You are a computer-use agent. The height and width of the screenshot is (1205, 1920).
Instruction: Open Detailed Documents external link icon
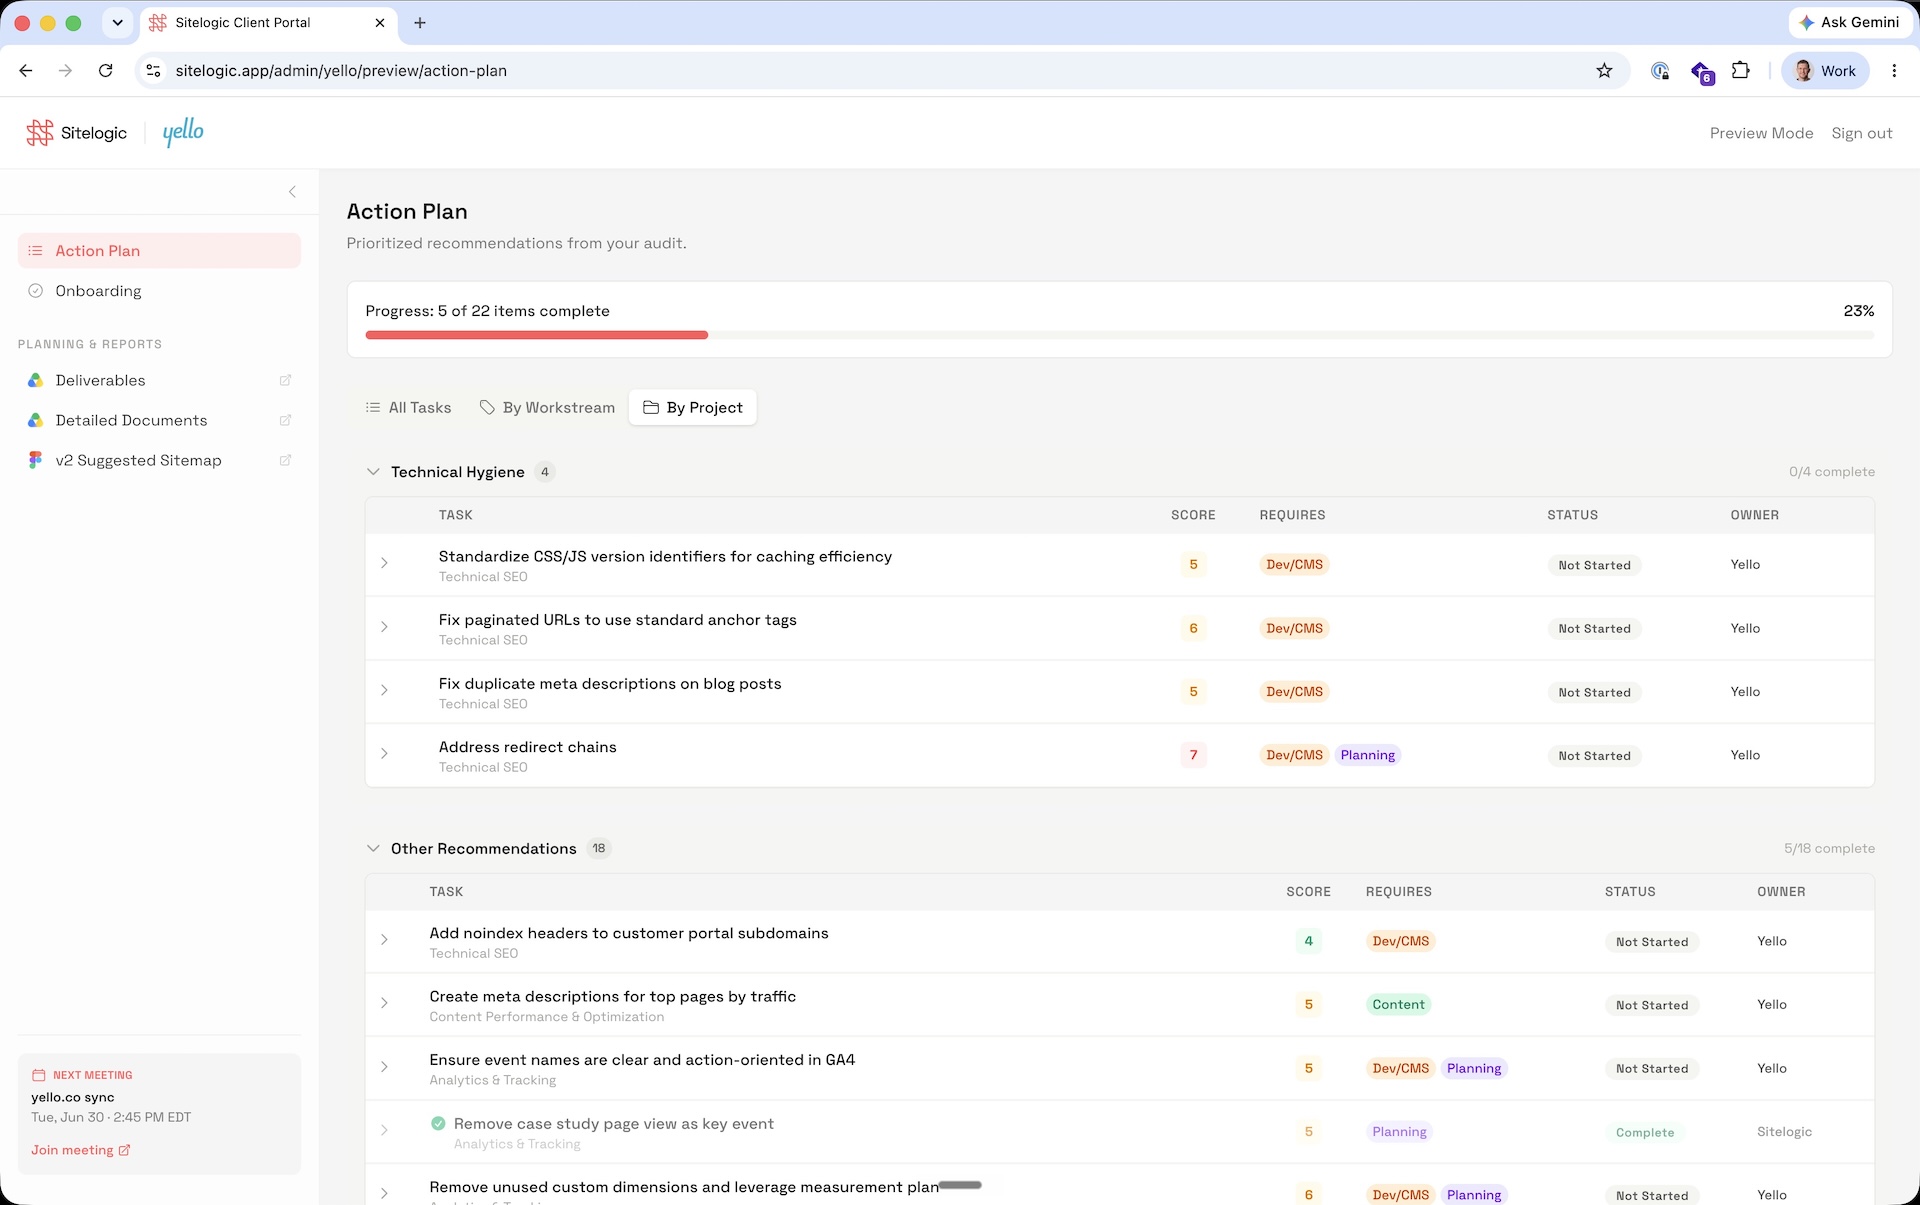(x=285, y=420)
